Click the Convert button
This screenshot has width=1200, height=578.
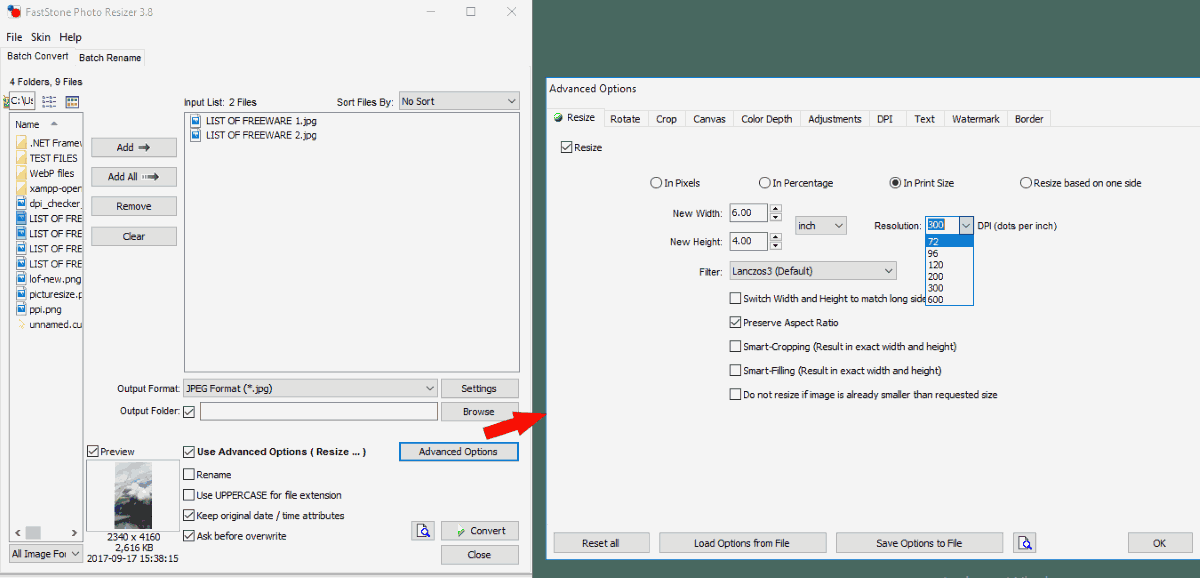480,531
